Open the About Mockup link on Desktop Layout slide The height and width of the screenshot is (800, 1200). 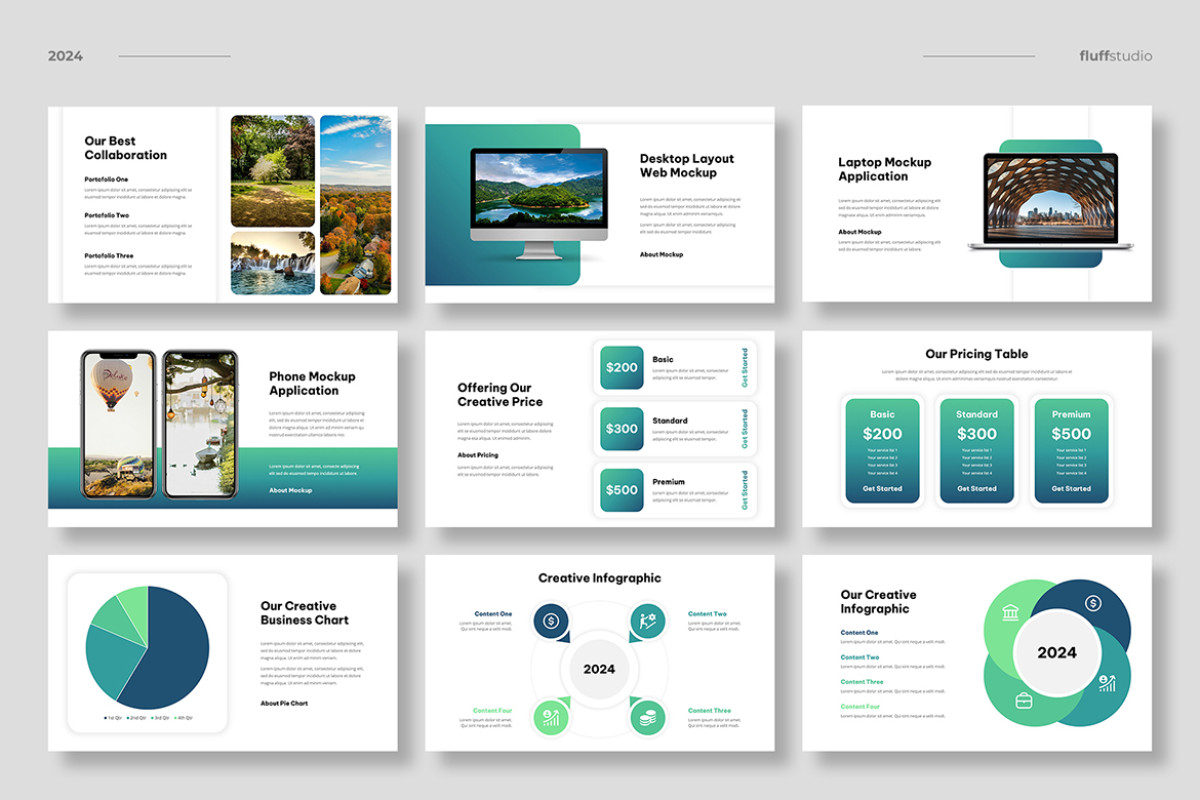click(662, 254)
